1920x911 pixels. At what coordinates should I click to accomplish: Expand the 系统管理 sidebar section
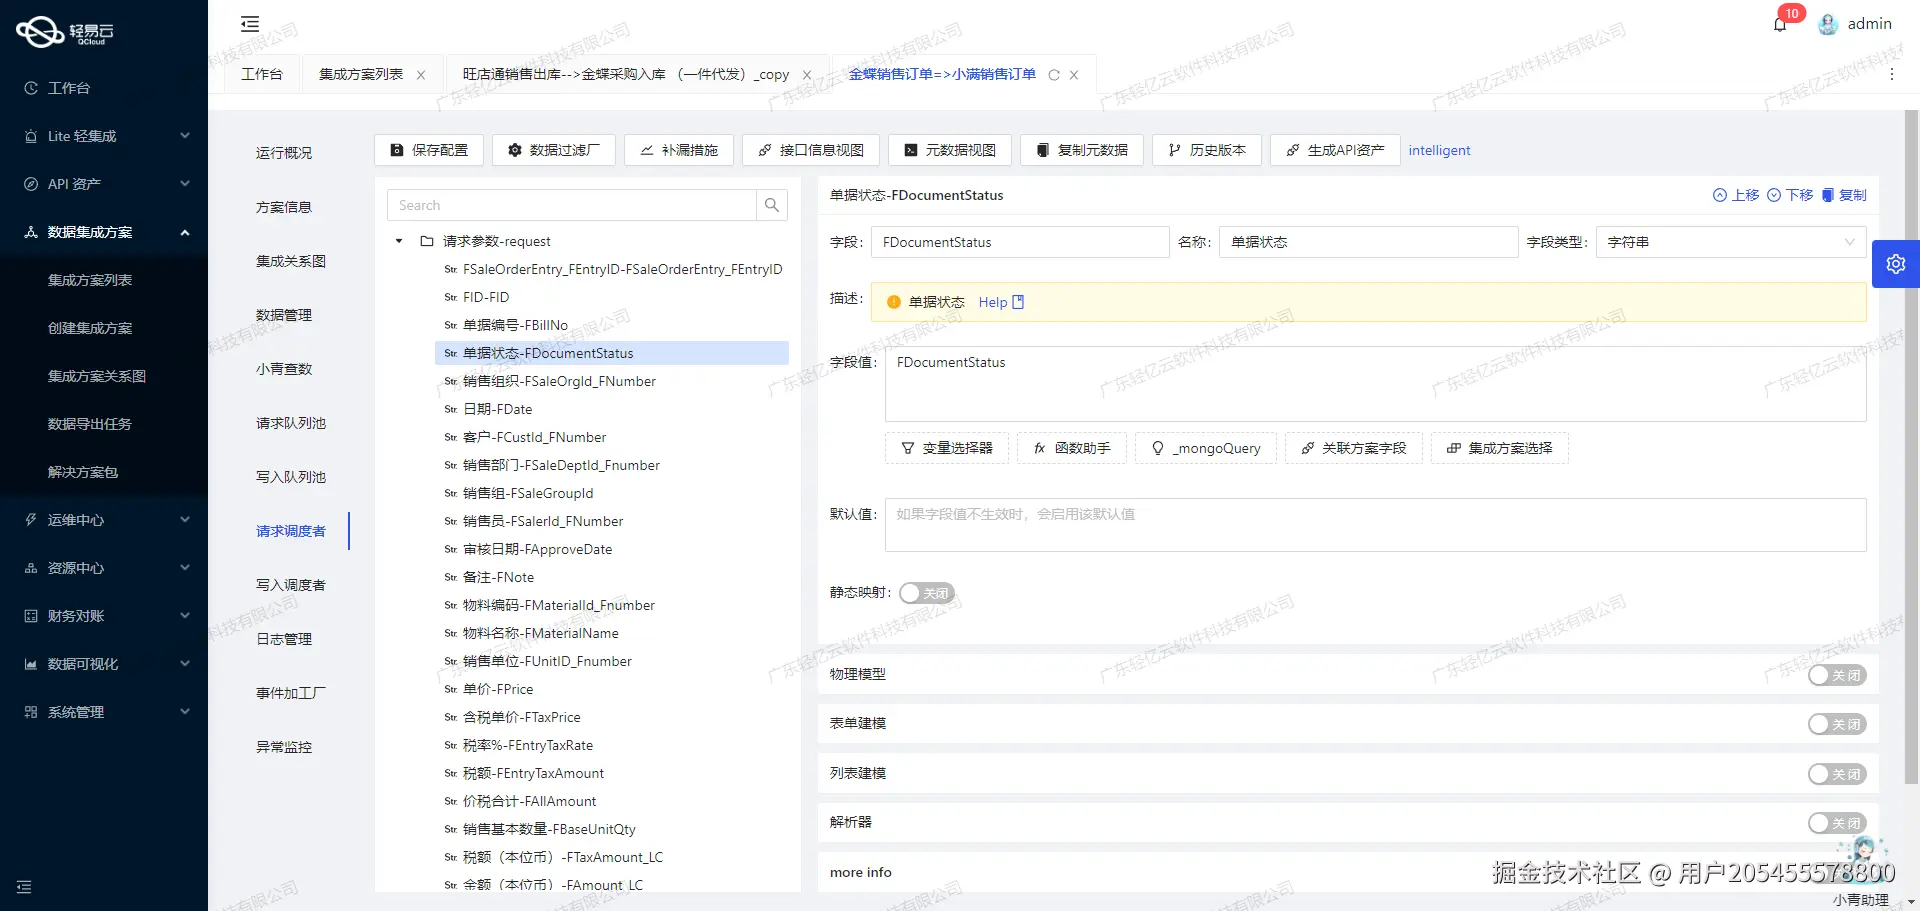coord(104,711)
